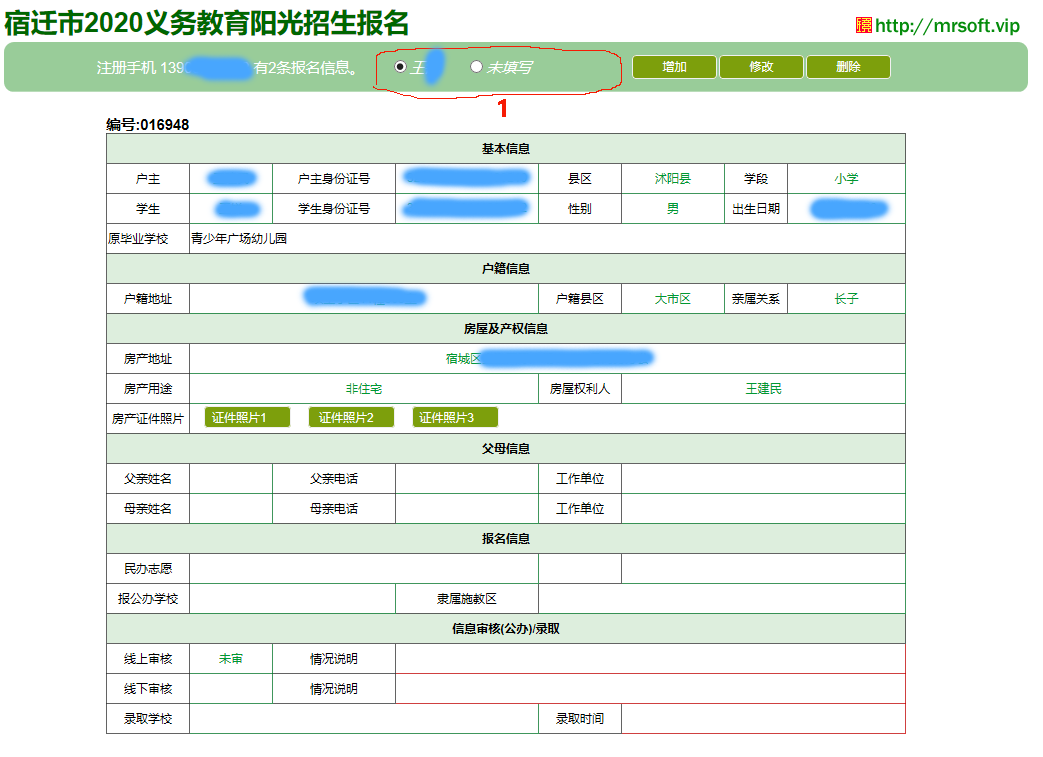This screenshot has height=757, width=1043.
Task: Select the 未填写 radio option
Action: (476, 67)
